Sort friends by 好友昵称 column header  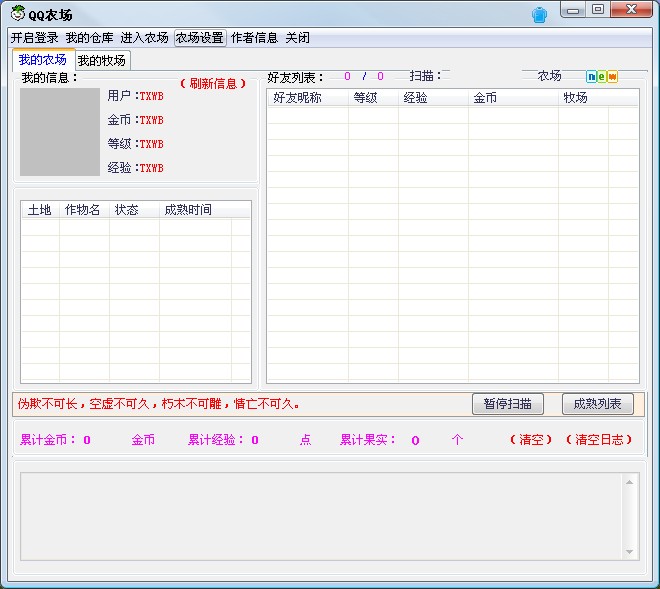308,98
